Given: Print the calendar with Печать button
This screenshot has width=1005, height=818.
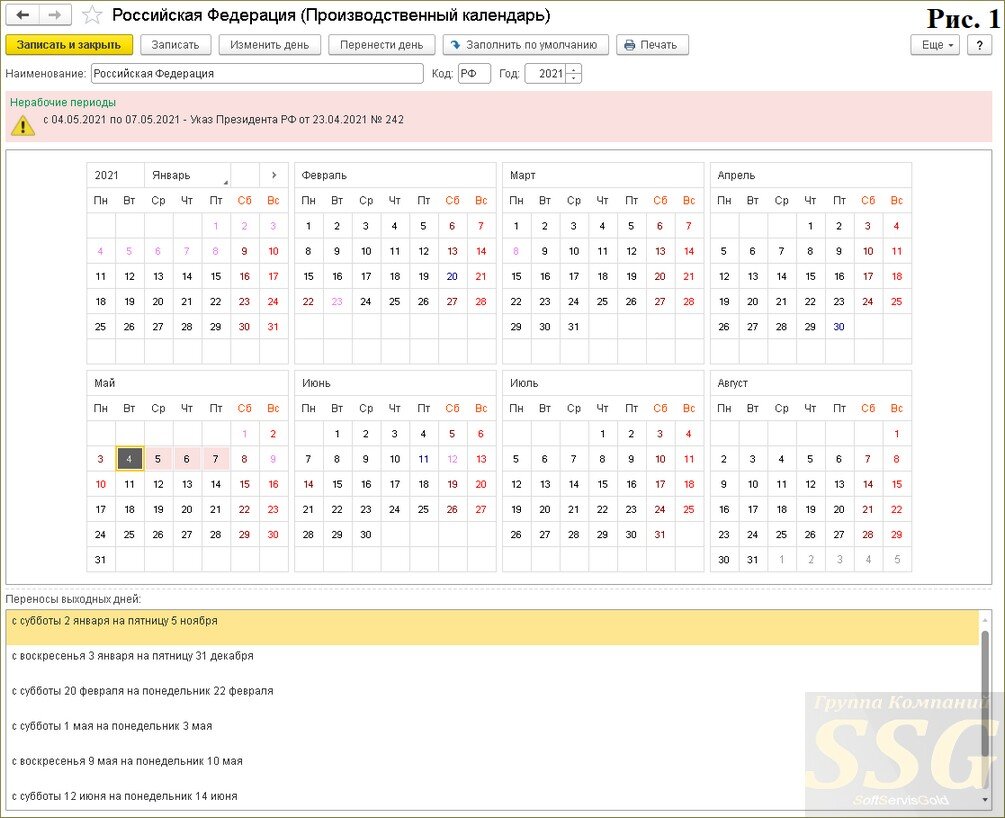Looking at the screenshot, I should point(652,45).
